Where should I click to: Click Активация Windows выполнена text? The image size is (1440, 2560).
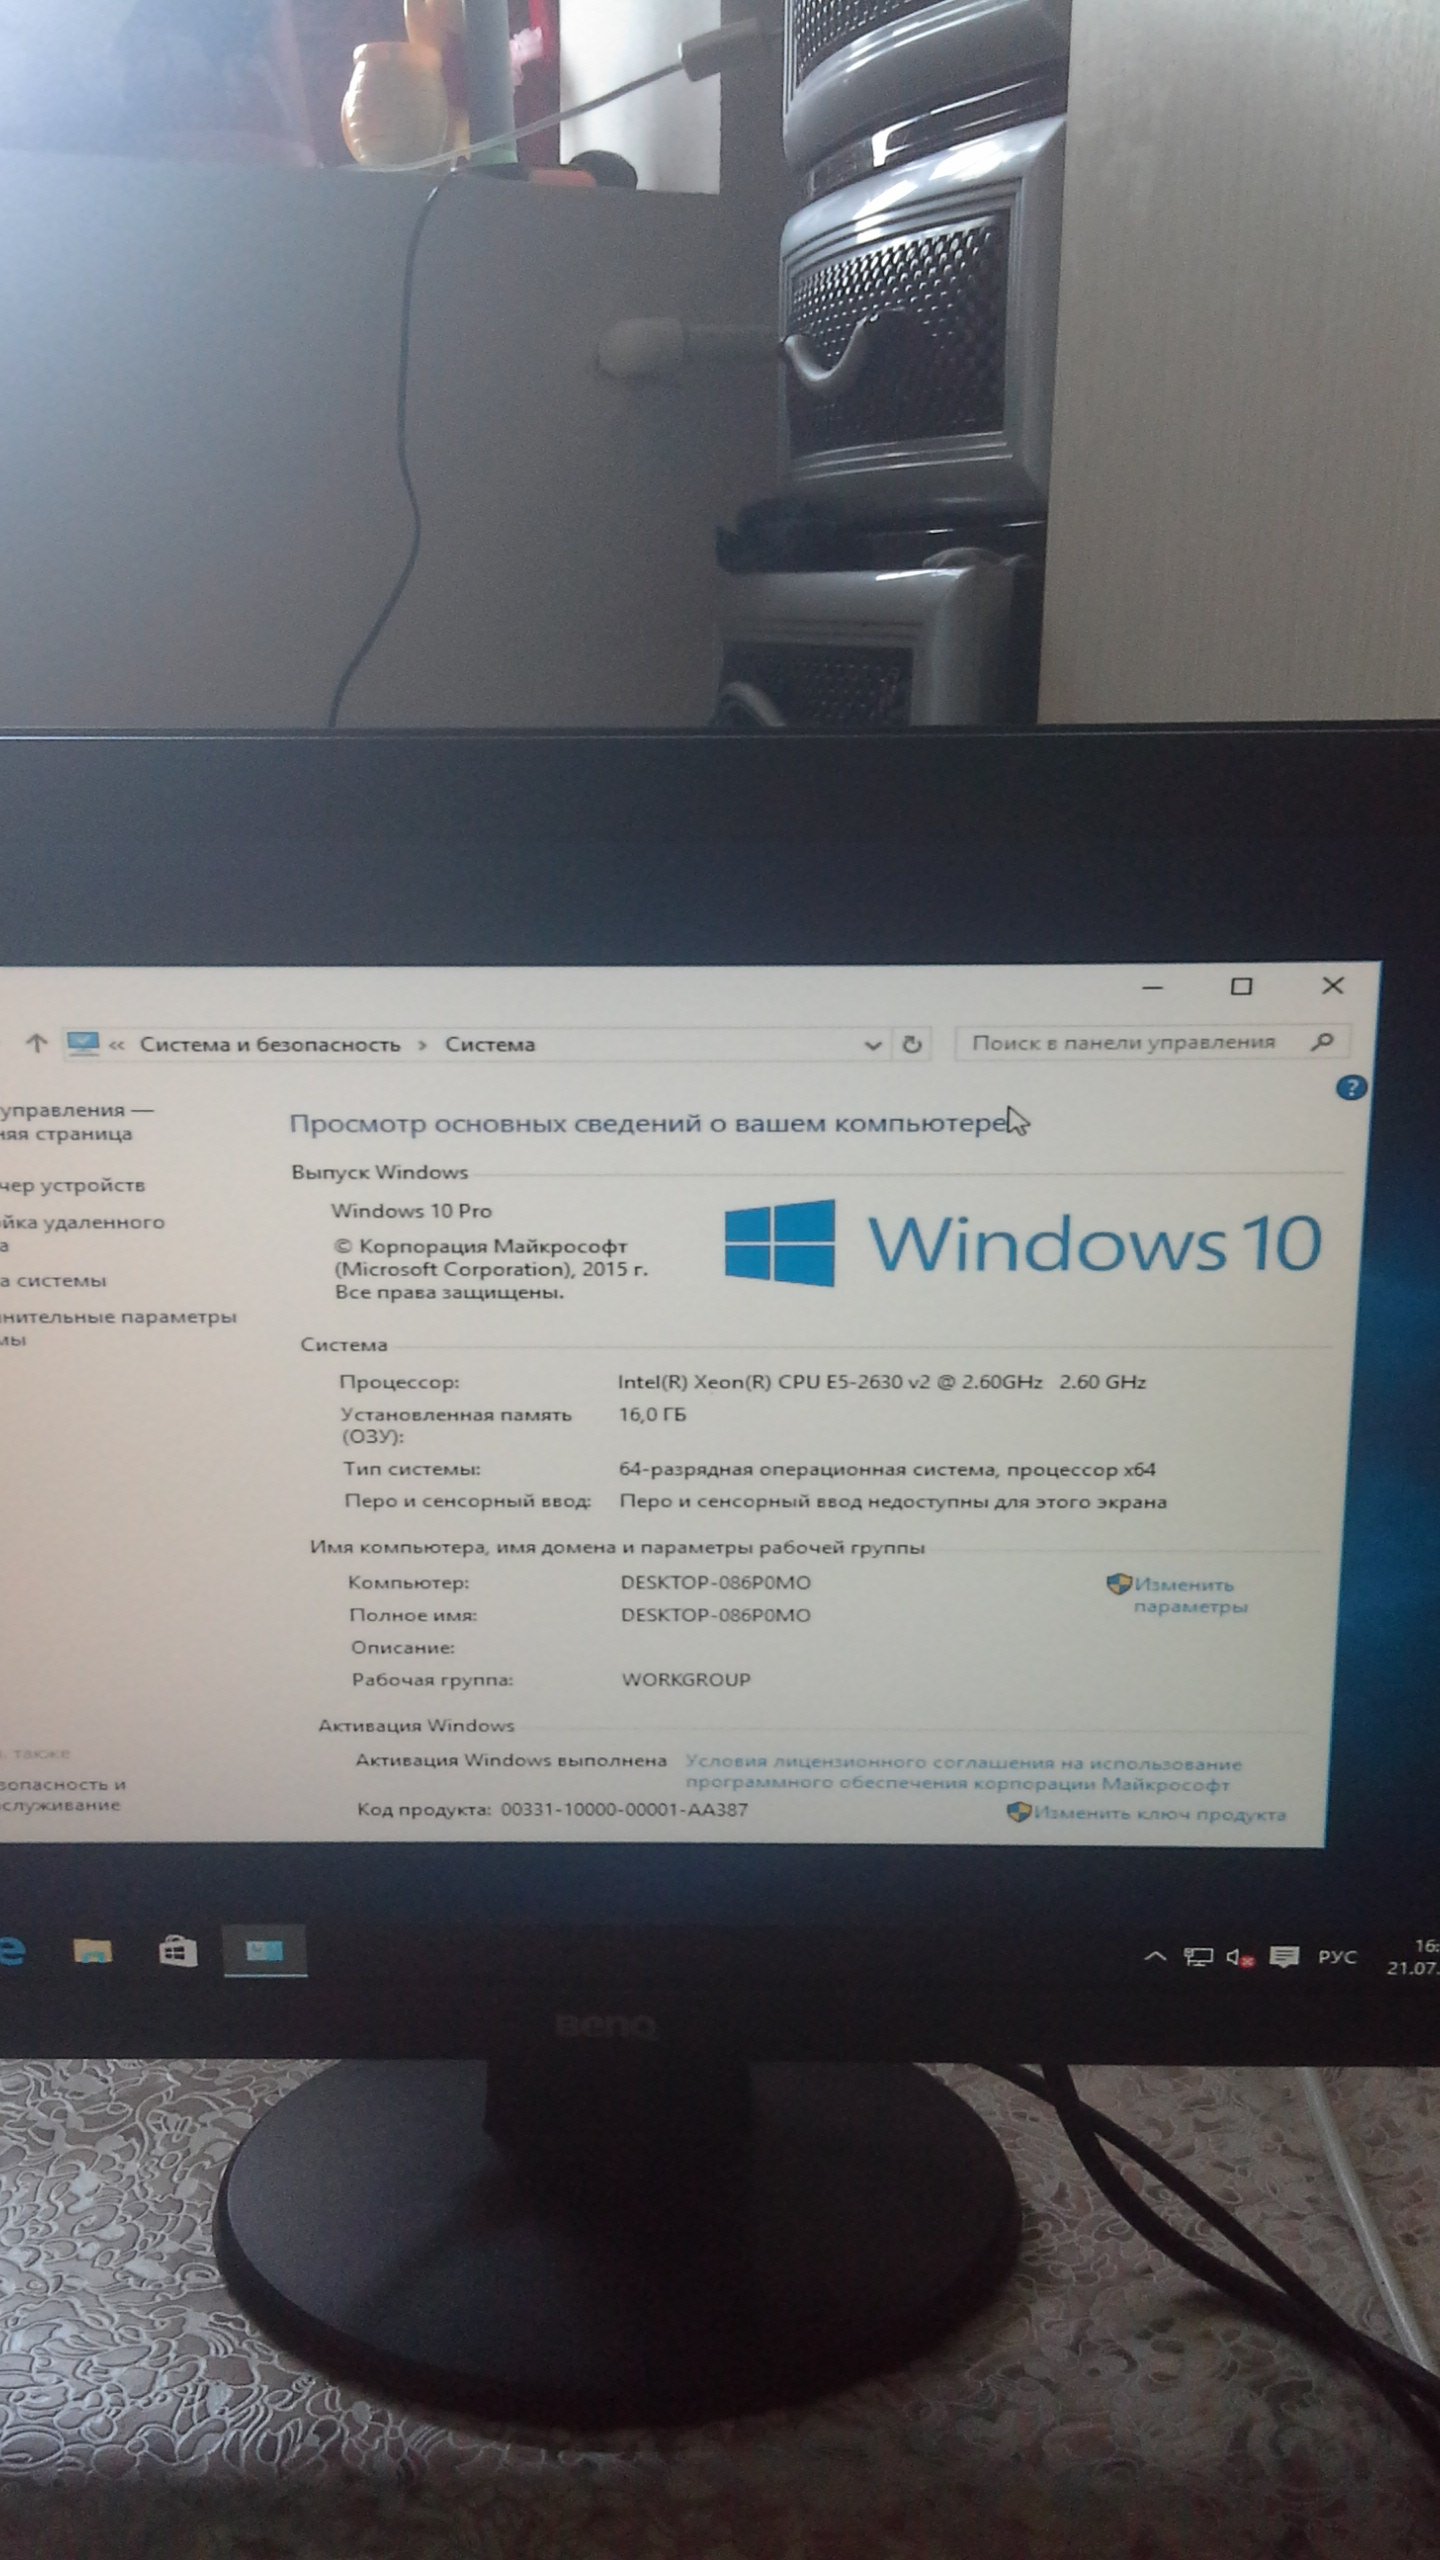point(511,1760)
